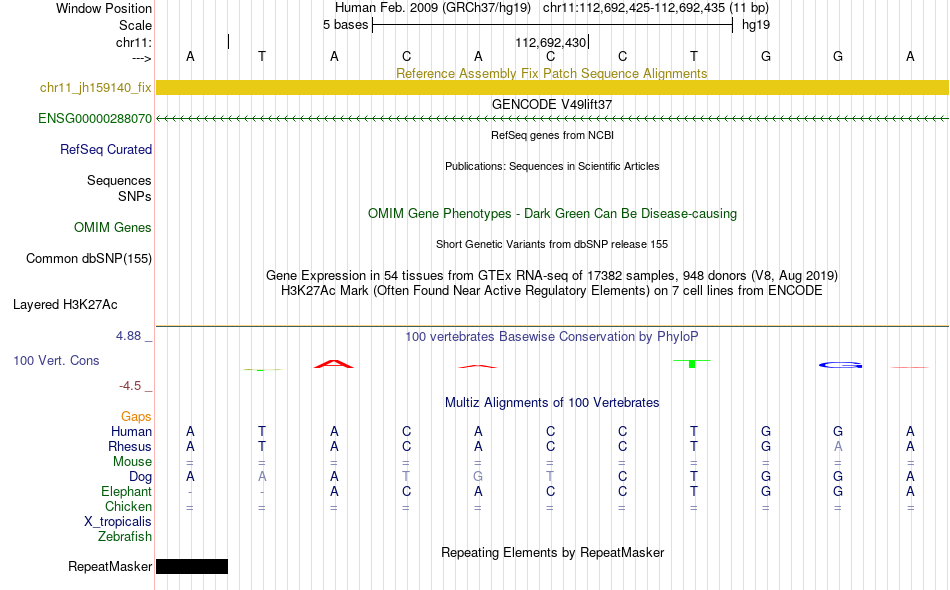Open the 100 Vert. Cons label
Image resolution: width=950 pixels, height=590 pixels.
[56, 360]
